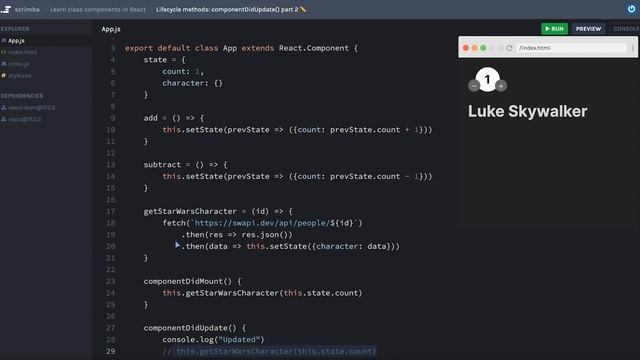This screenshot has width=640, height=360.
Task: Click the counter circle showing 1
Action: [487, 80]
